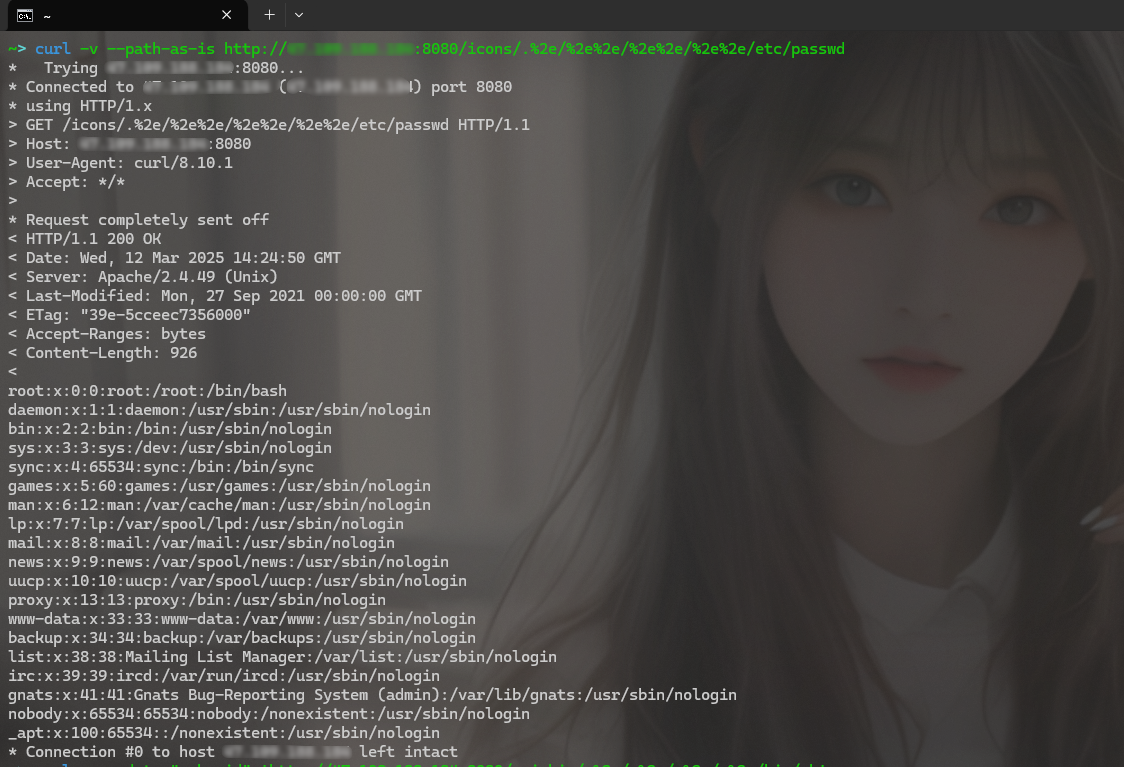The height and width of the screenshot is (767, 1124).
Task: Click the games:x:5:60 passwd entry
Action: pyautogui.click(x=219, y=486)
